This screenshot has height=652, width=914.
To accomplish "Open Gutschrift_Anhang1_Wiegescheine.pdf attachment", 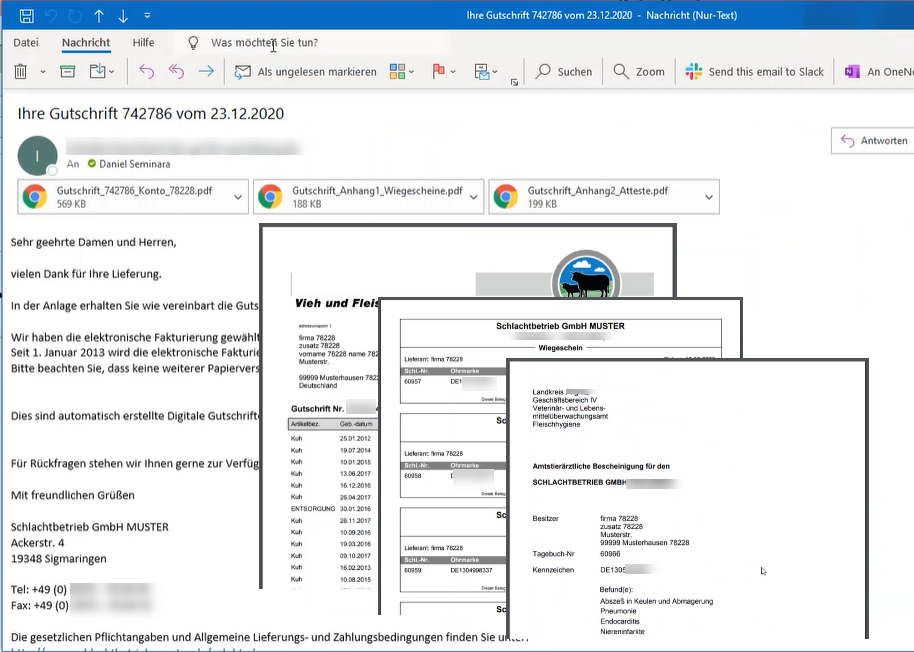I will pyautogui.click(x=358, y=197).
